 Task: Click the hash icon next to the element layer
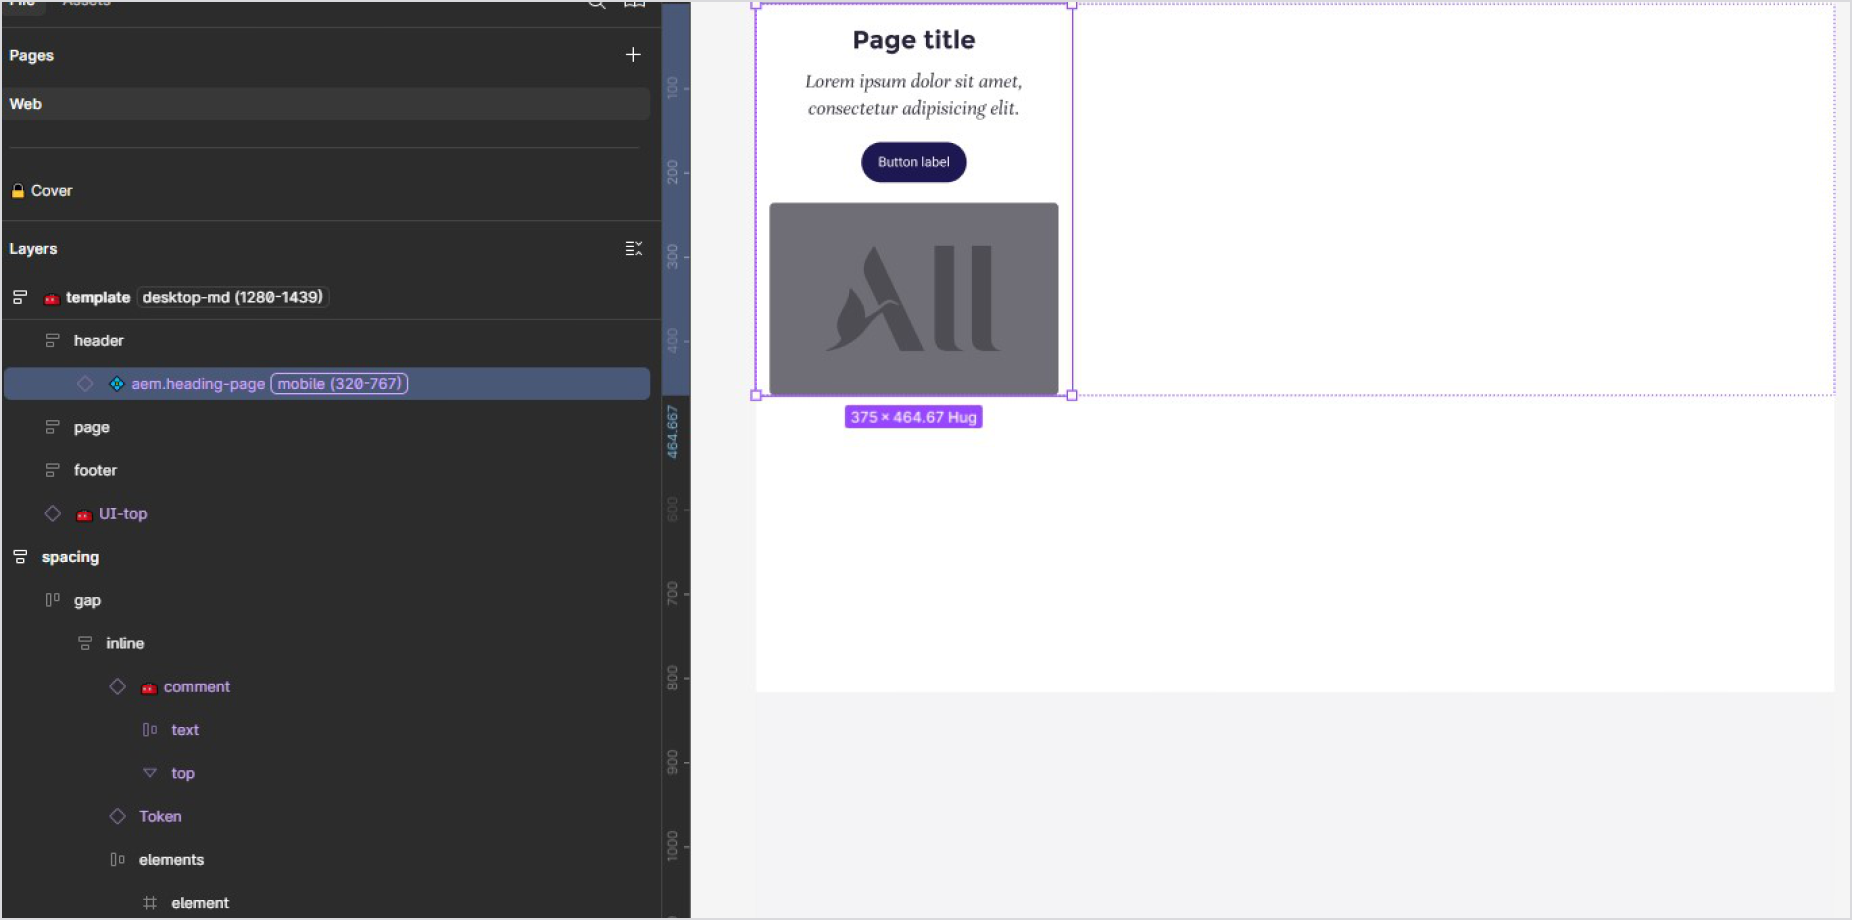point(150,902)
